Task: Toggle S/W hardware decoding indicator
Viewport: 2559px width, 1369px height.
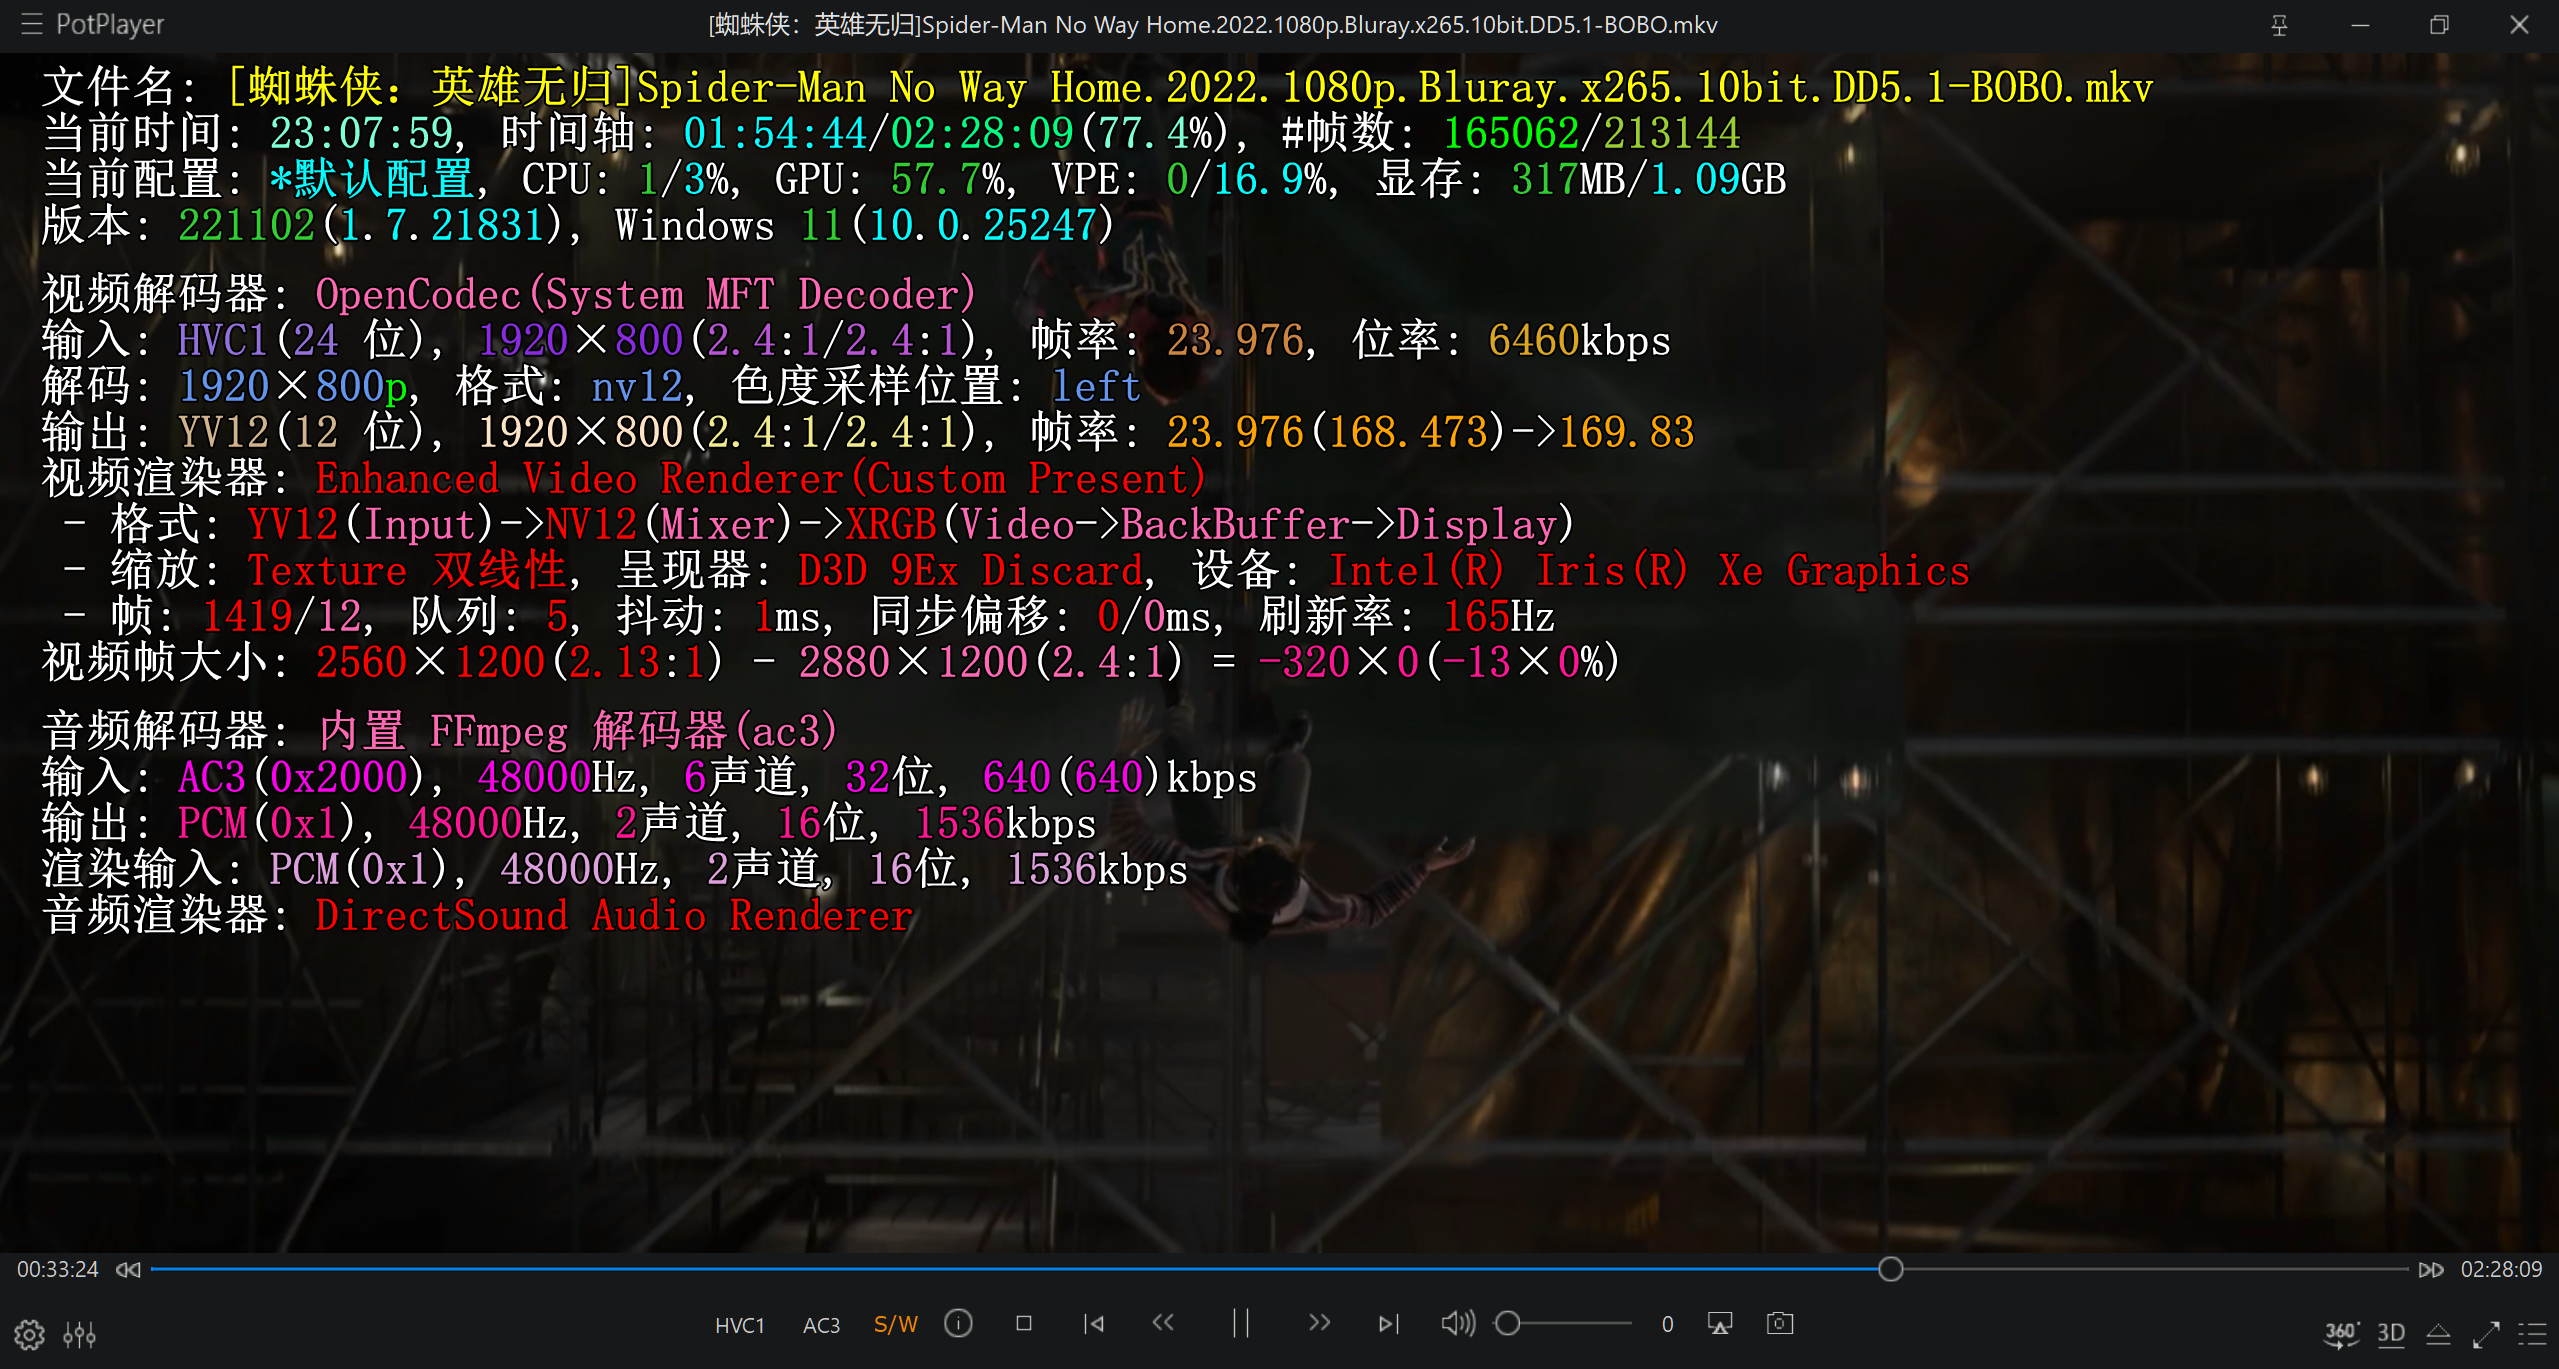Action: (x=895, y=1325)
